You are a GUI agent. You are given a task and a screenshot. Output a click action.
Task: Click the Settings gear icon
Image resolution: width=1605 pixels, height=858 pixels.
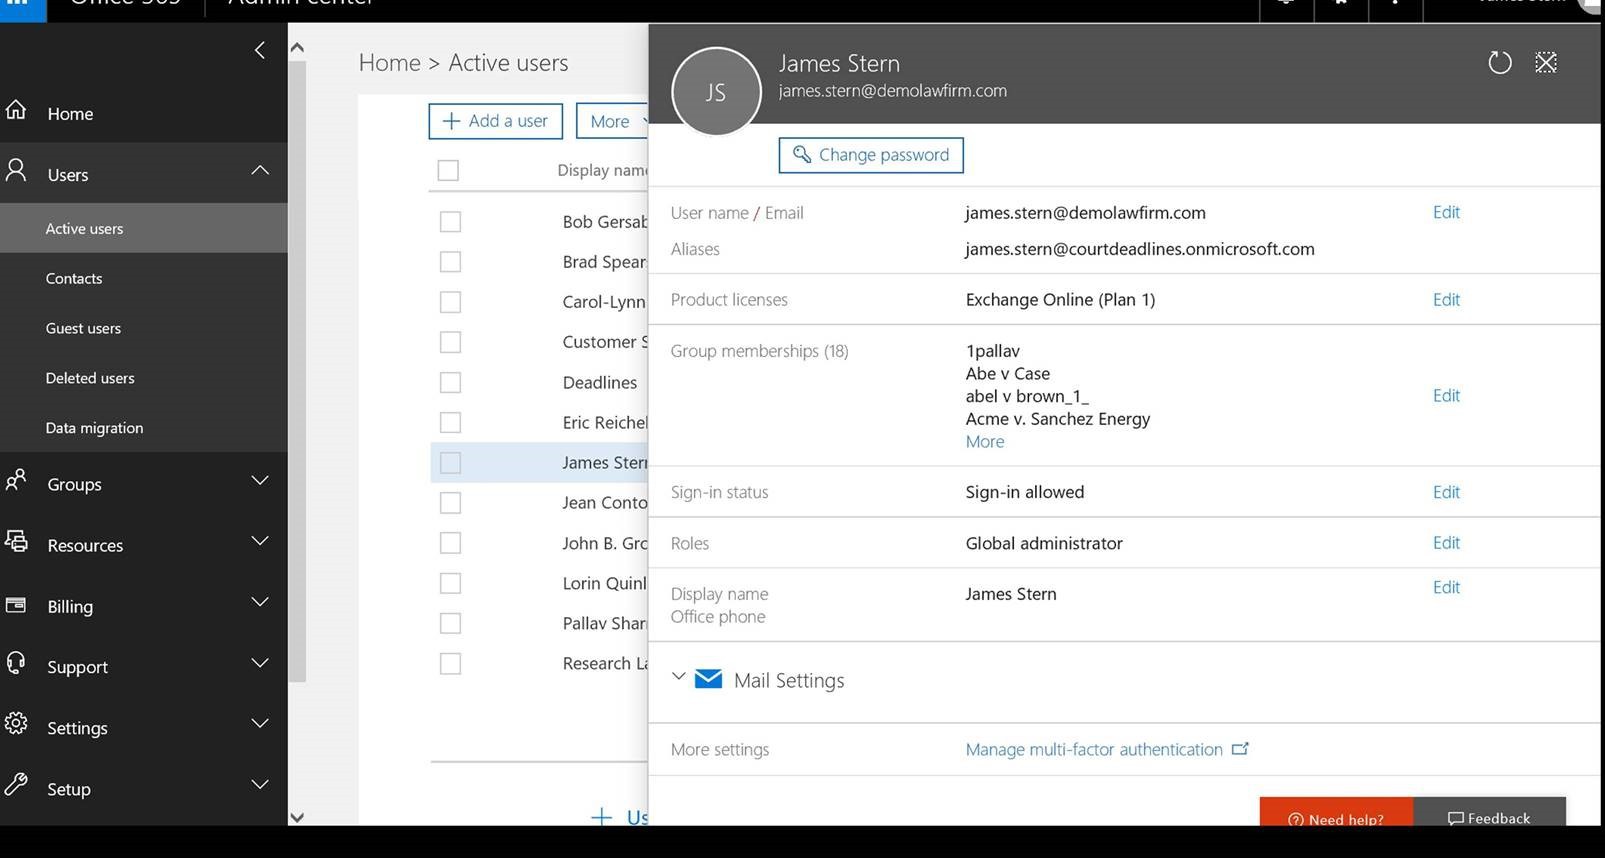click(x=16, y=724)
